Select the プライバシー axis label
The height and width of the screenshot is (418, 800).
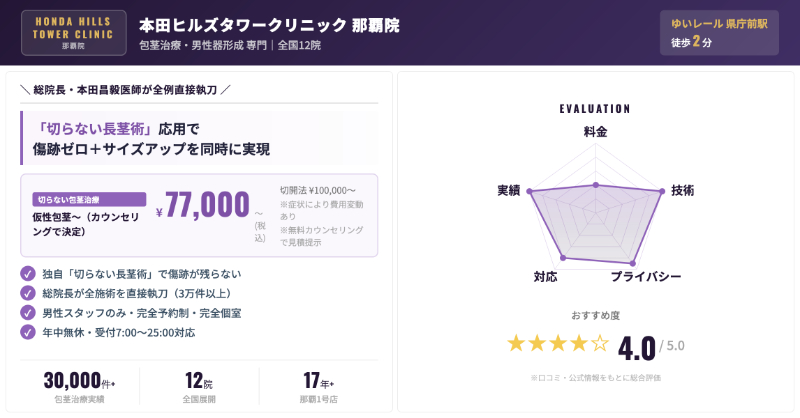(x=646, y=276)
